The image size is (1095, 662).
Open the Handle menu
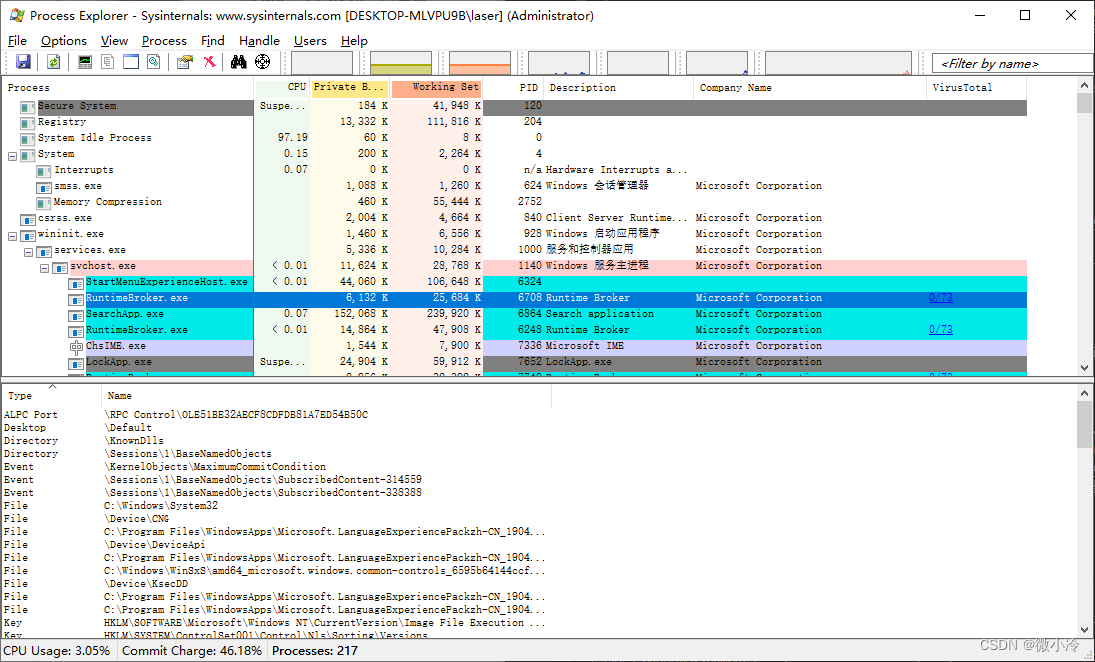(x=259, y=40)
